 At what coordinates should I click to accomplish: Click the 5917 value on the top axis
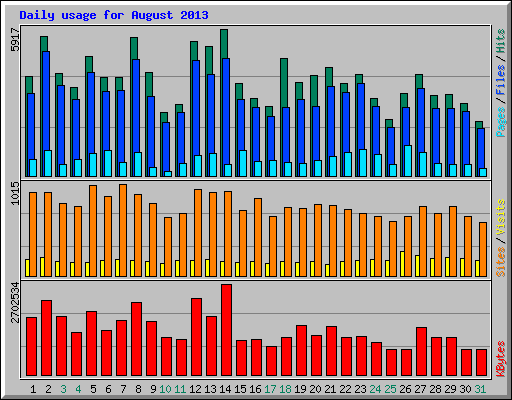(15, 40)
